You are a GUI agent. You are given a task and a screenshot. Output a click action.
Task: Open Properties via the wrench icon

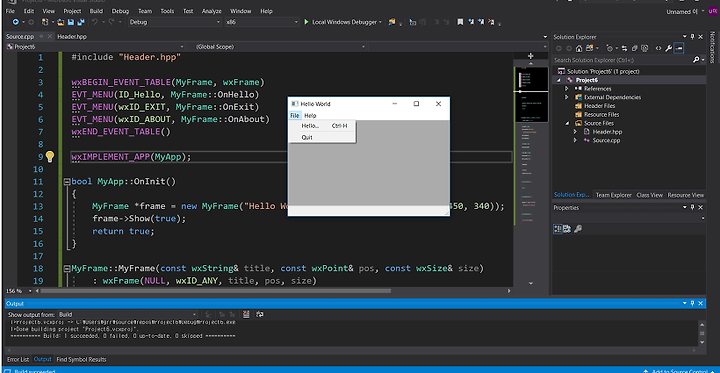pos(669,48)
